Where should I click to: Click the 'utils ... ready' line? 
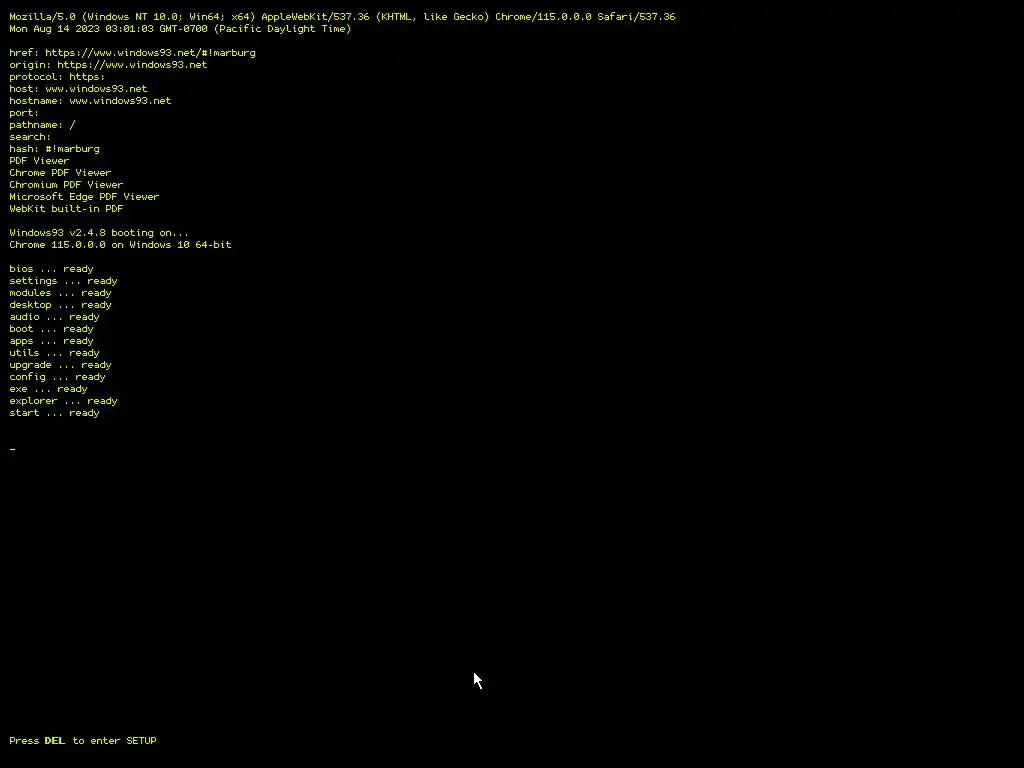[54, 353]
